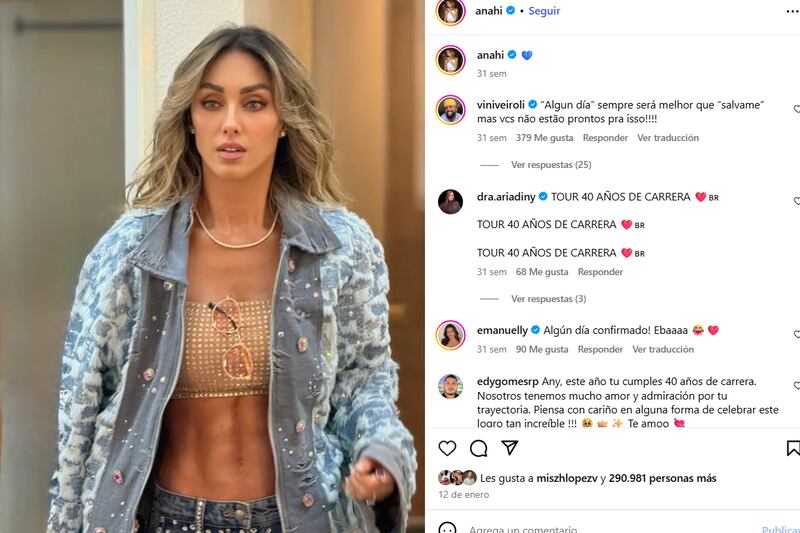Image resolution: width=800 pixels, height=533 pixels.
Task: Expand Ver respuestas (25)
Action: coord(551,165)
